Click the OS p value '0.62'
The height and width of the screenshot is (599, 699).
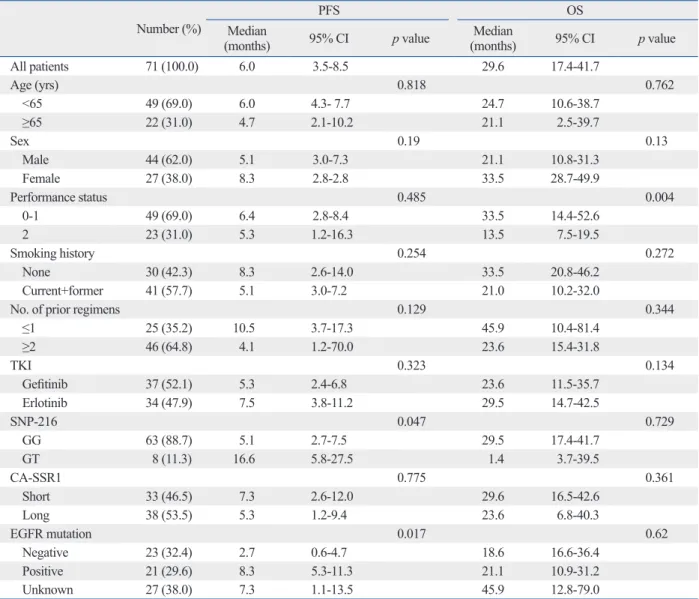coord(656,534)
